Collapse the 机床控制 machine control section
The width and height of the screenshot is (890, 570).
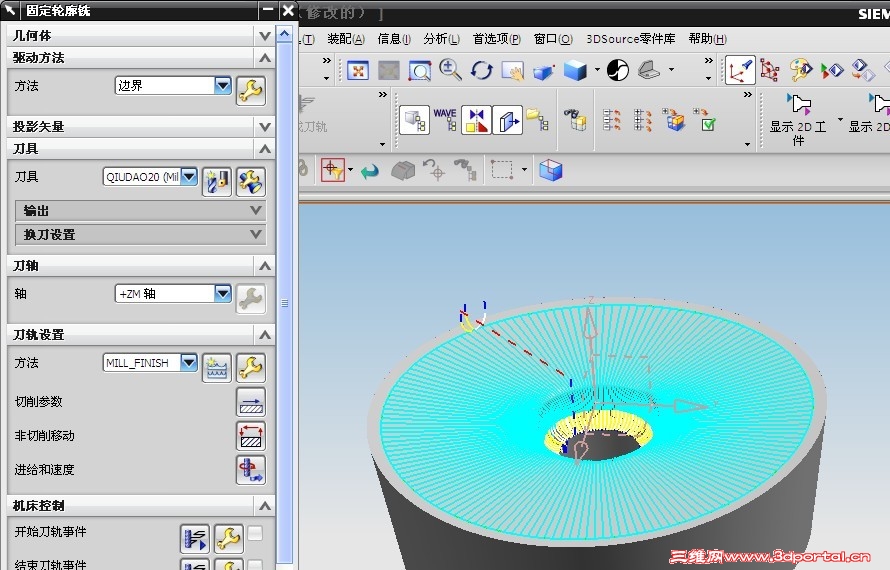coord(265,505)
